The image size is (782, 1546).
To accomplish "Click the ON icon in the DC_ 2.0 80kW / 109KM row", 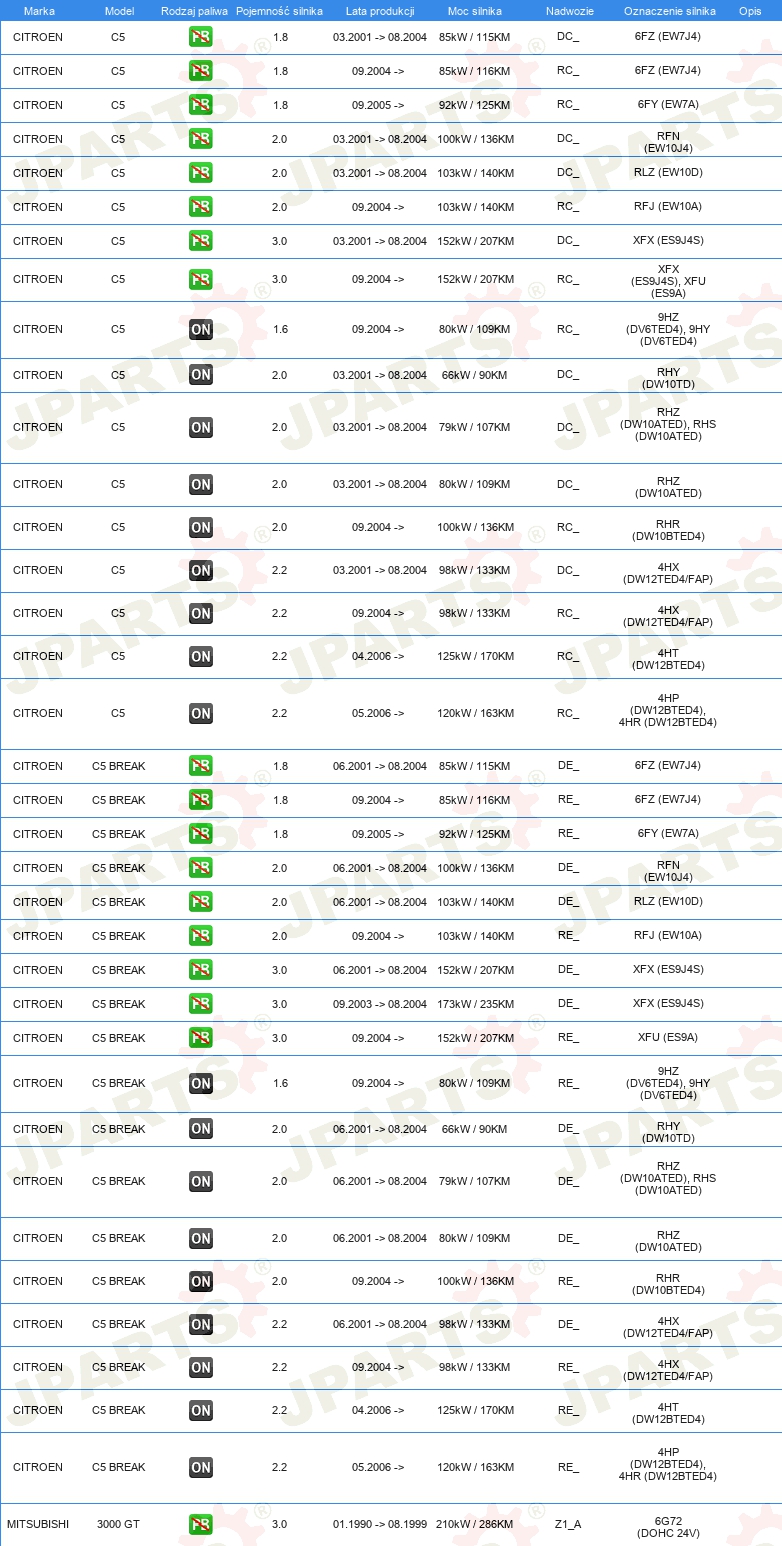I will click(200, 484).
